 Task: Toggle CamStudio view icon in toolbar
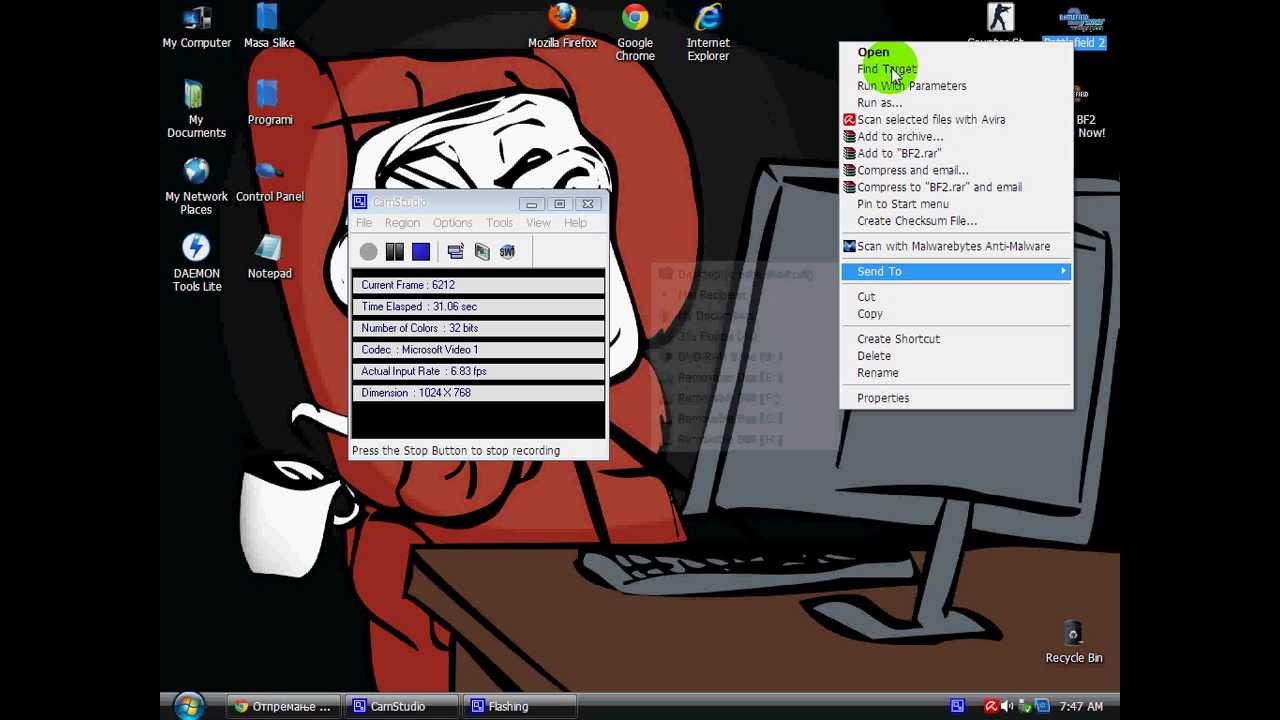point(455,252)
